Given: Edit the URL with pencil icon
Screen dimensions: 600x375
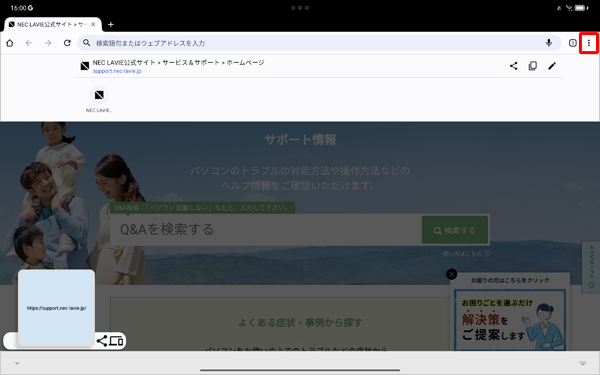Looking at the screenshot, I should (x=552, y=66).
